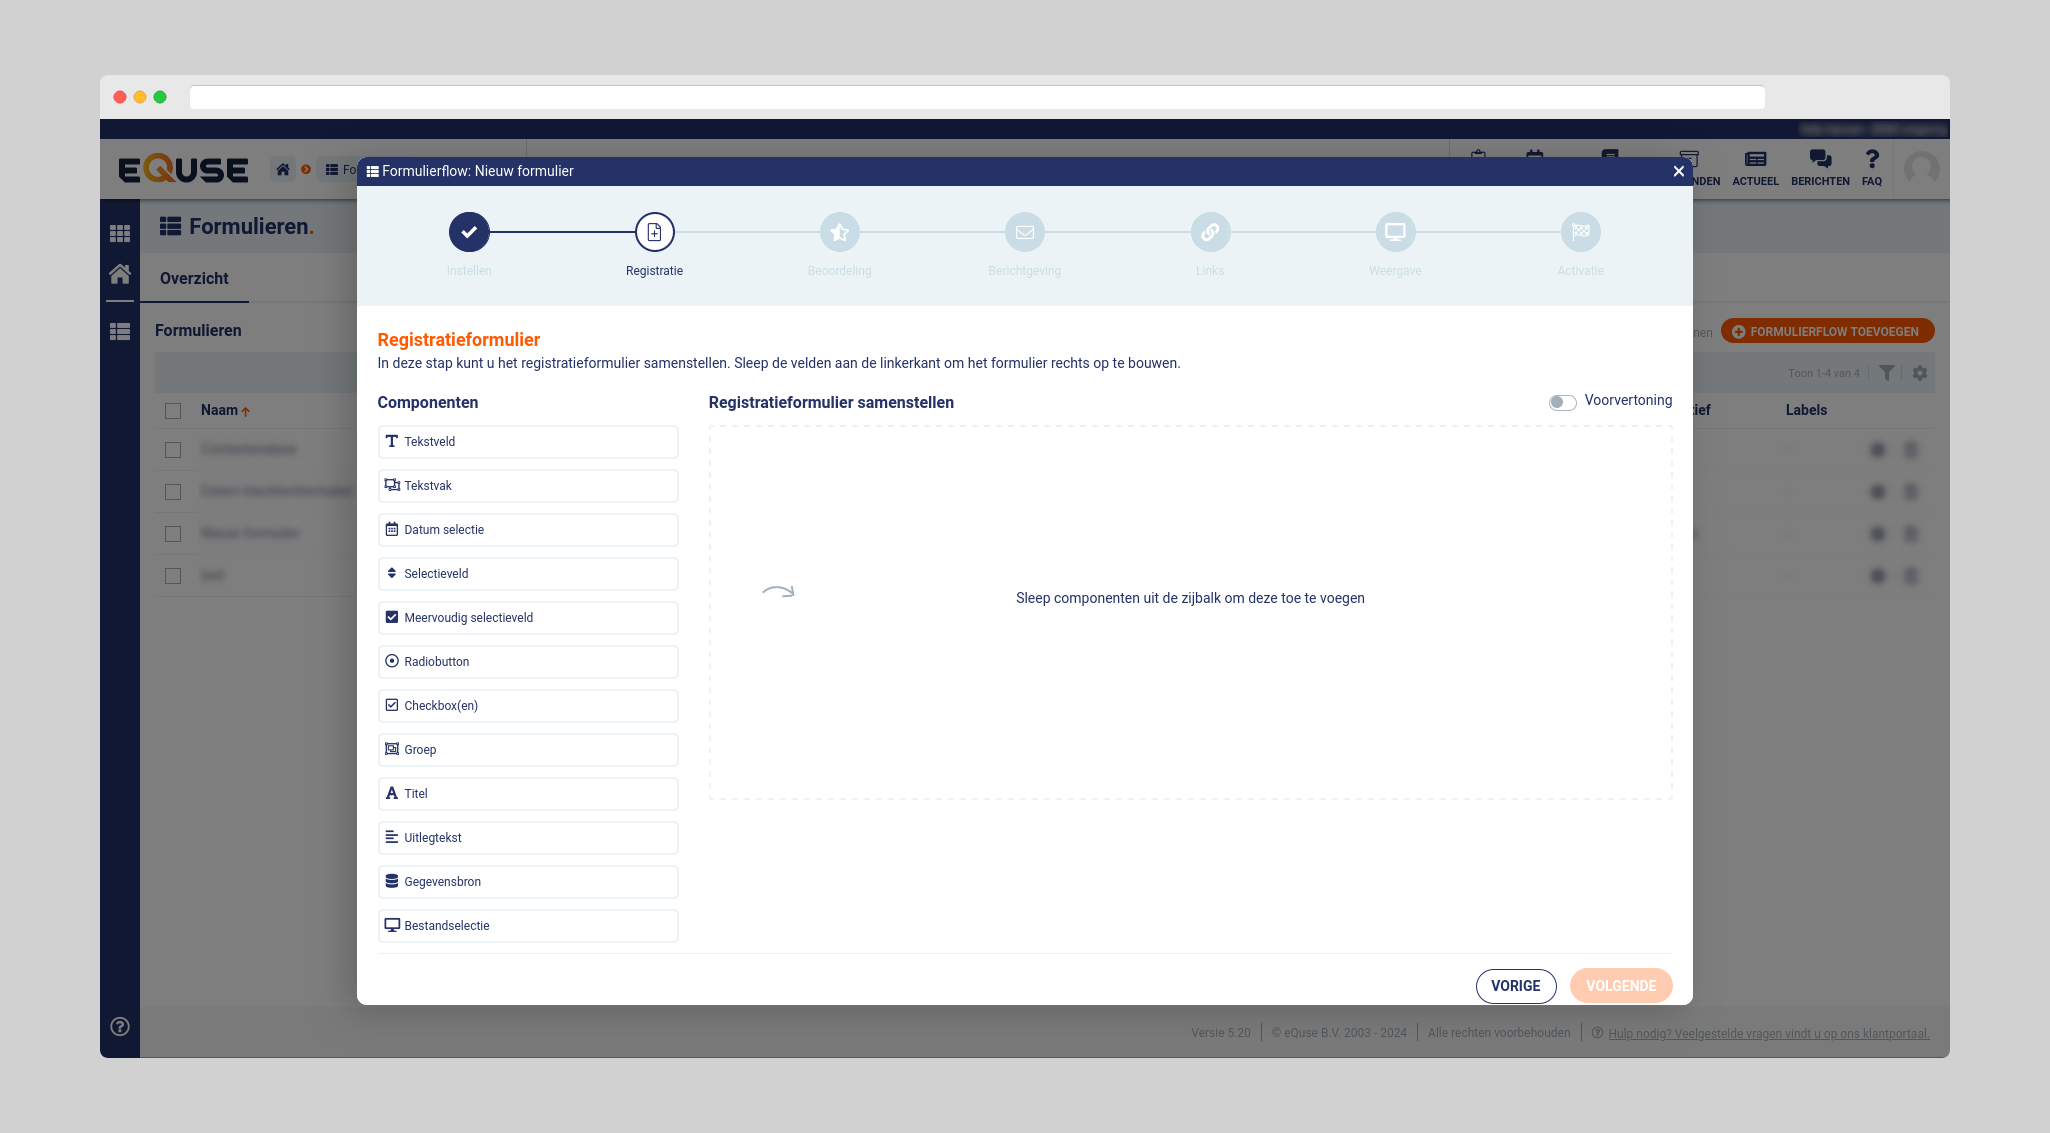Viewport: 2050px width, 1133px height.
Task: Switch to the Overzicht tab
Action: pos(194,279)
